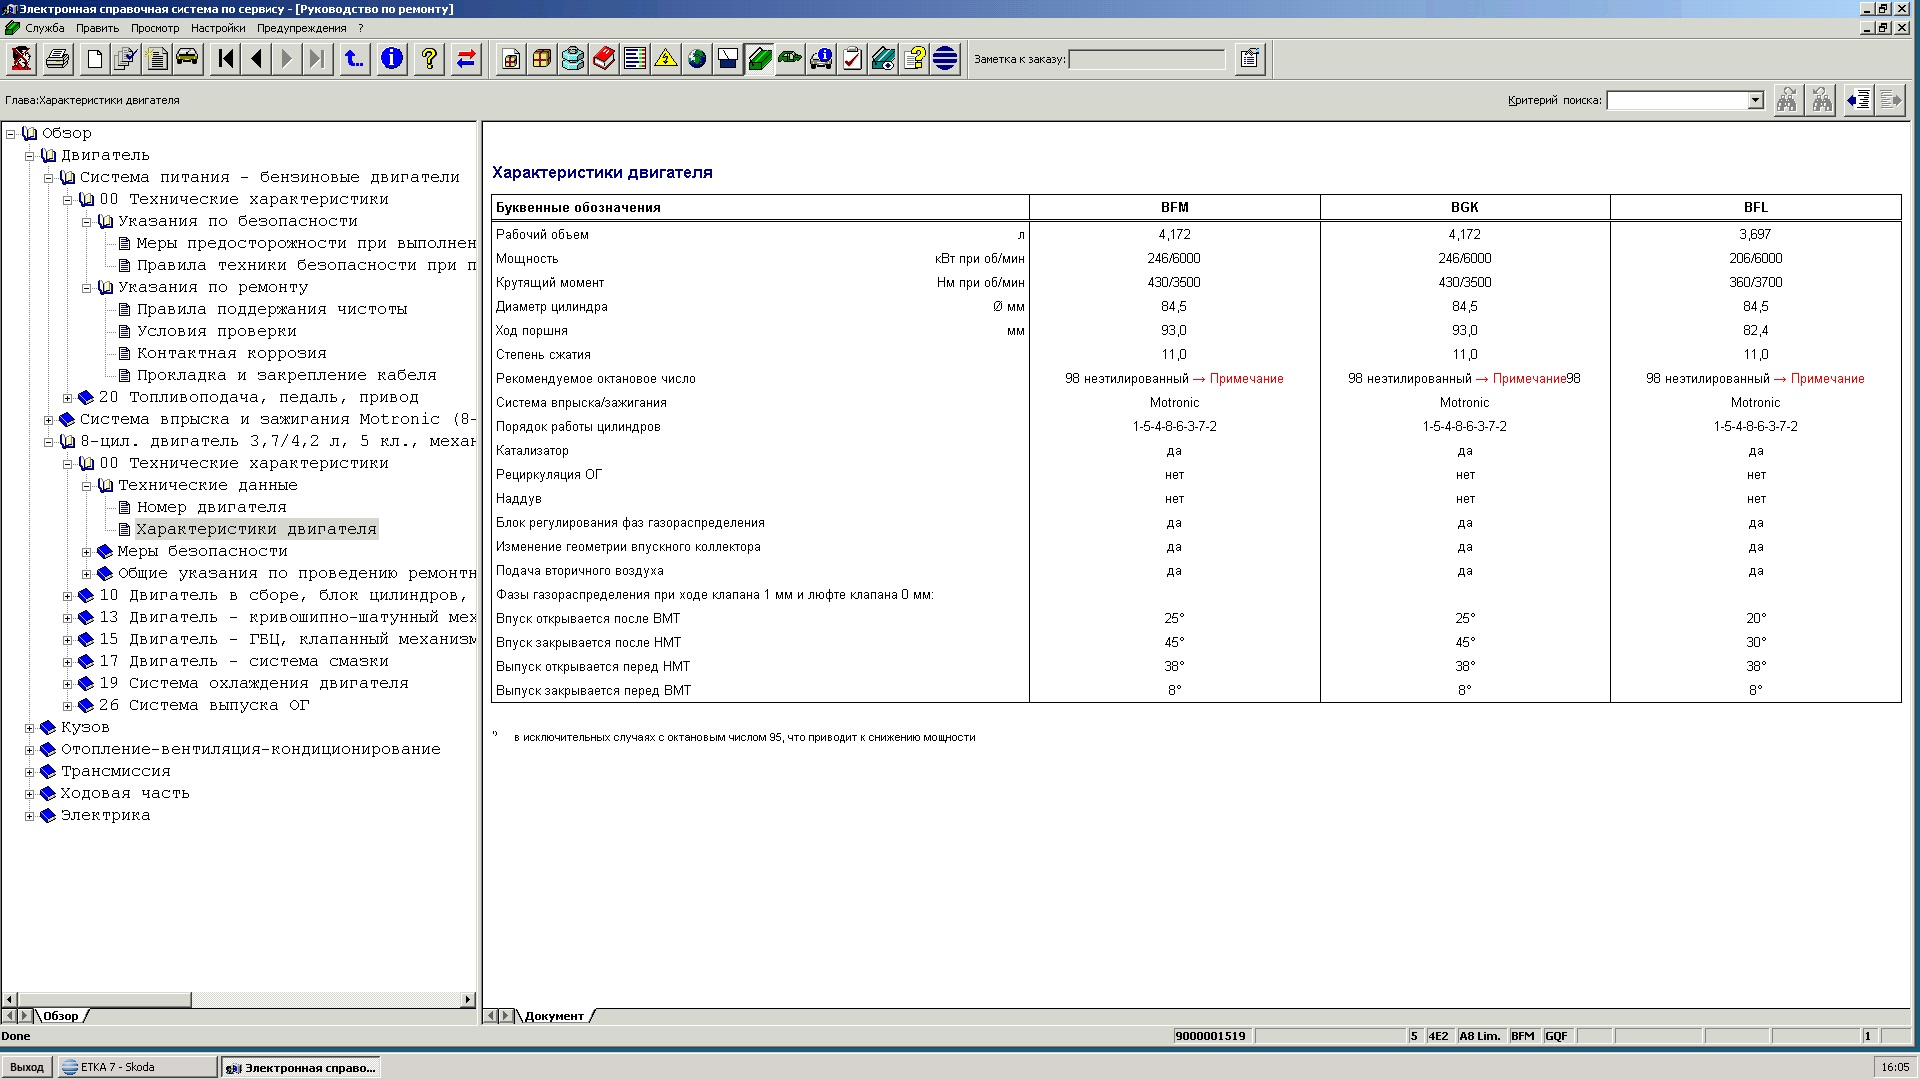Expand 26 Система выпуска ОГ node

(67, 706)
